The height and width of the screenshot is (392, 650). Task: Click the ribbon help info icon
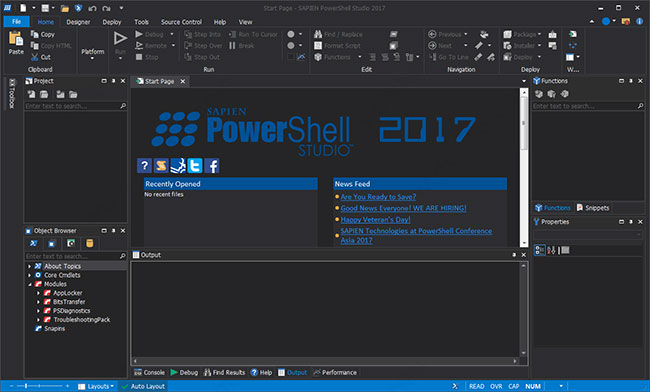click(640, 21)
